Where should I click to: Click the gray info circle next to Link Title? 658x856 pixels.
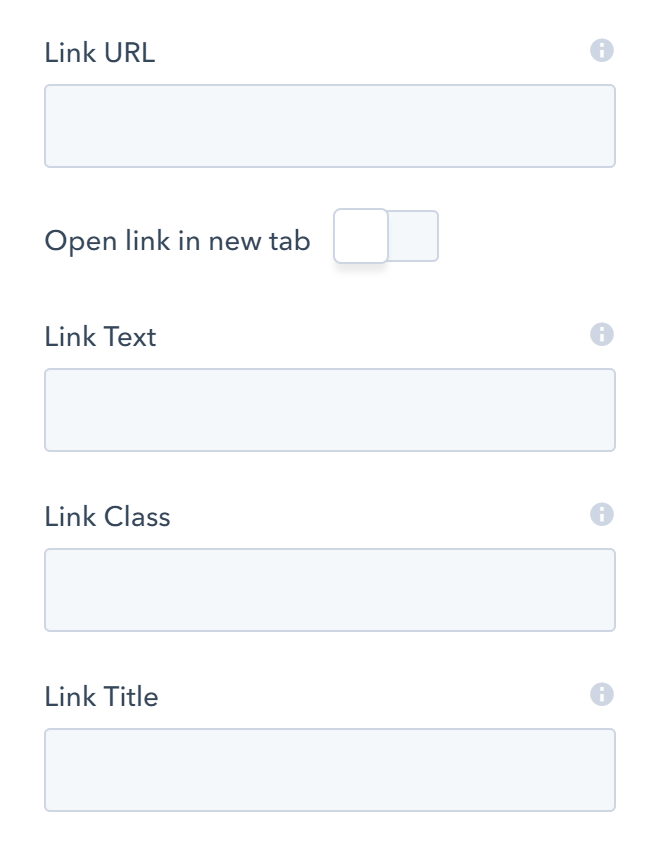[x=603, y=693]
